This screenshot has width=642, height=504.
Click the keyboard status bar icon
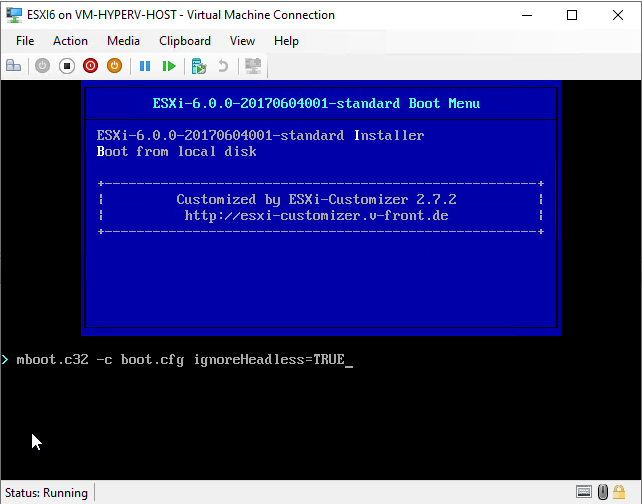coord(584,491)
